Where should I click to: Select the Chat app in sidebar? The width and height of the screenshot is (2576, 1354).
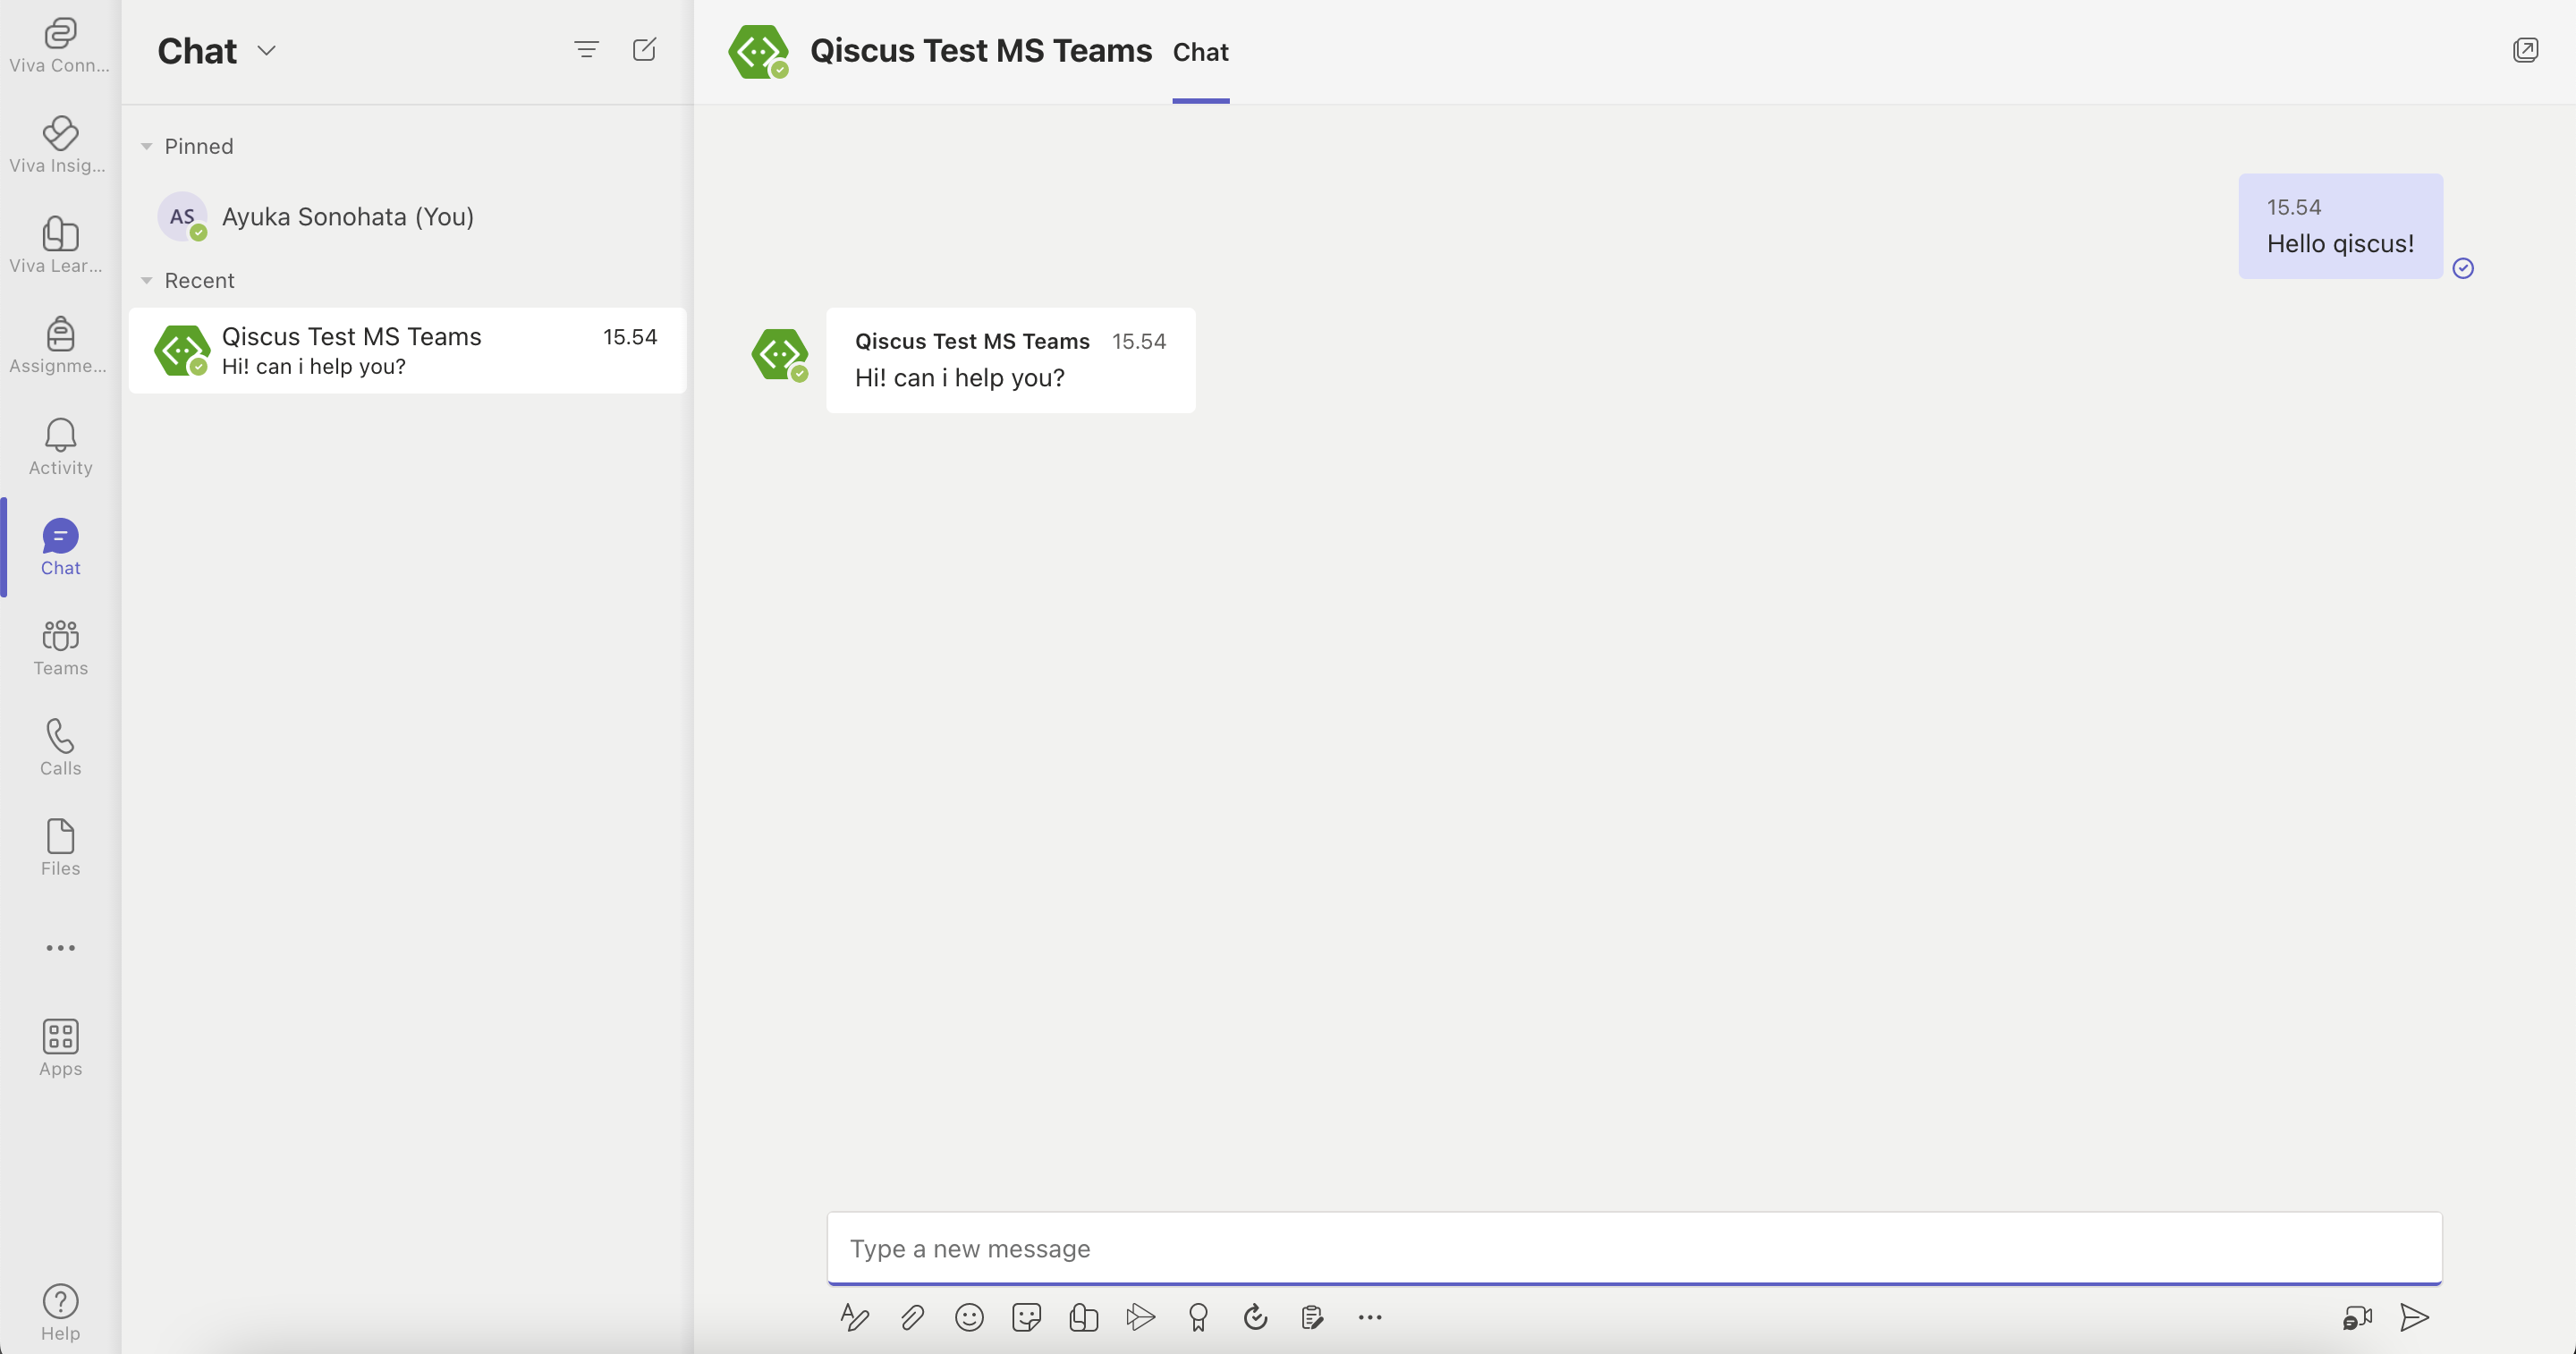click(x=60, y=547)
